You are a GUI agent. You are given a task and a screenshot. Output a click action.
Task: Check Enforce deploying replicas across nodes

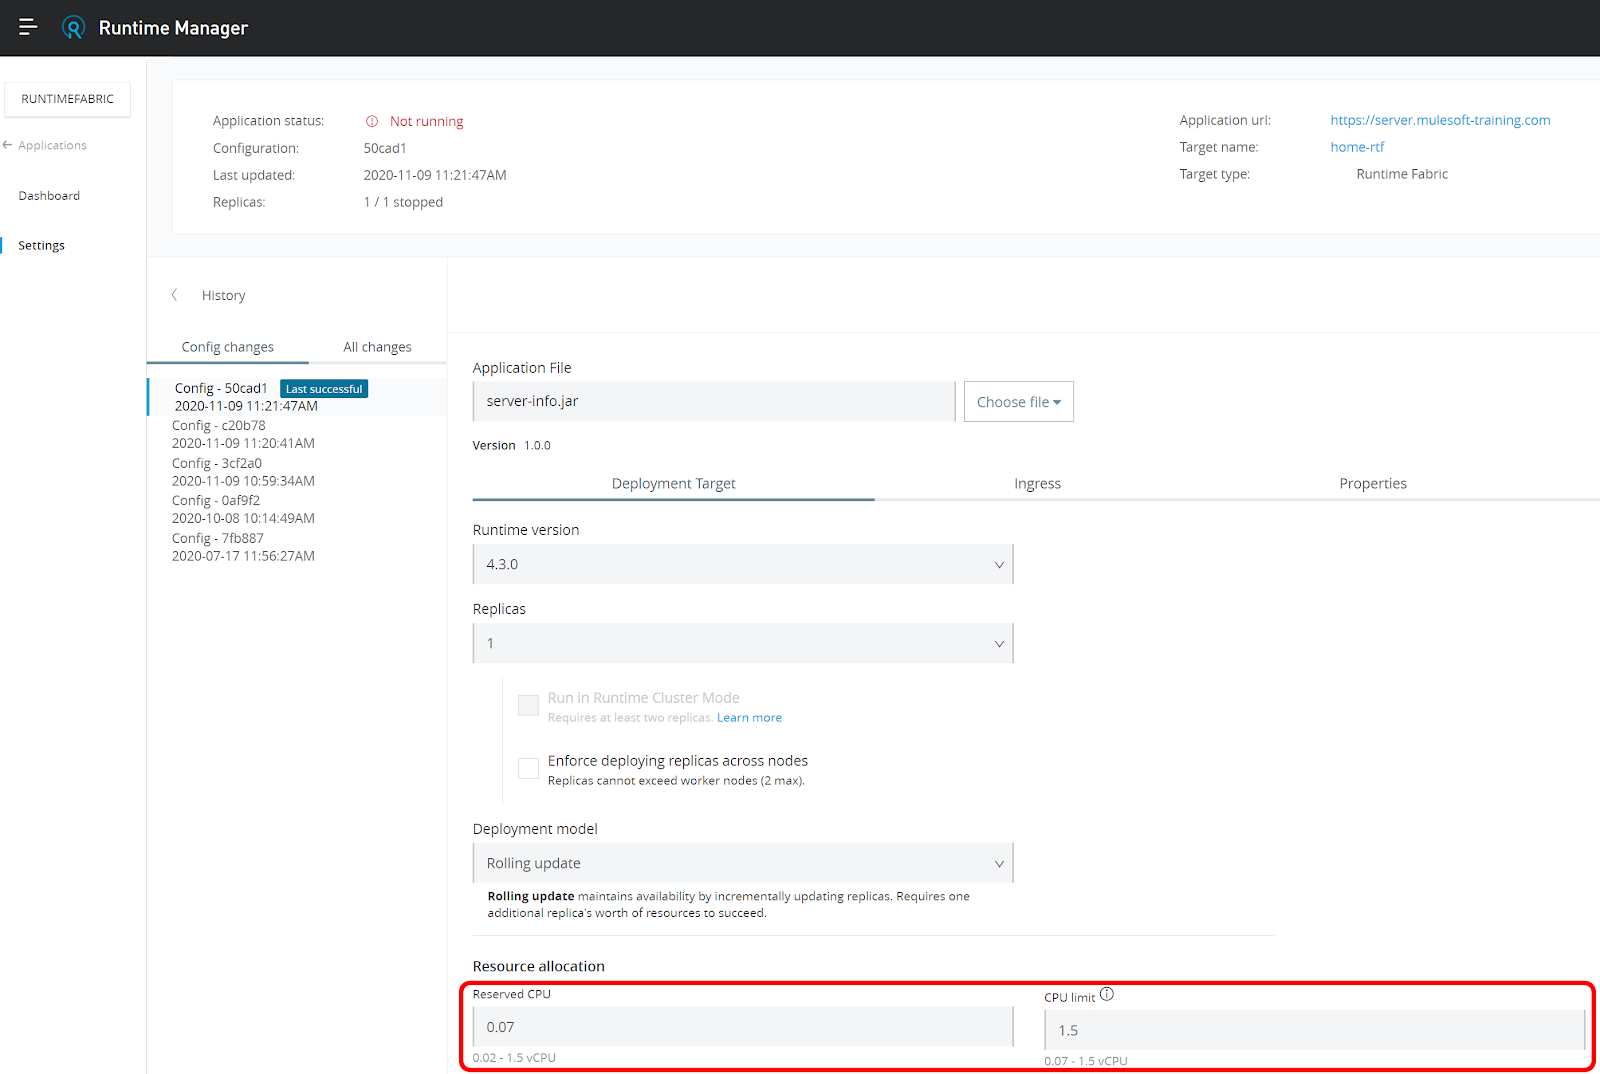(527, 768)
